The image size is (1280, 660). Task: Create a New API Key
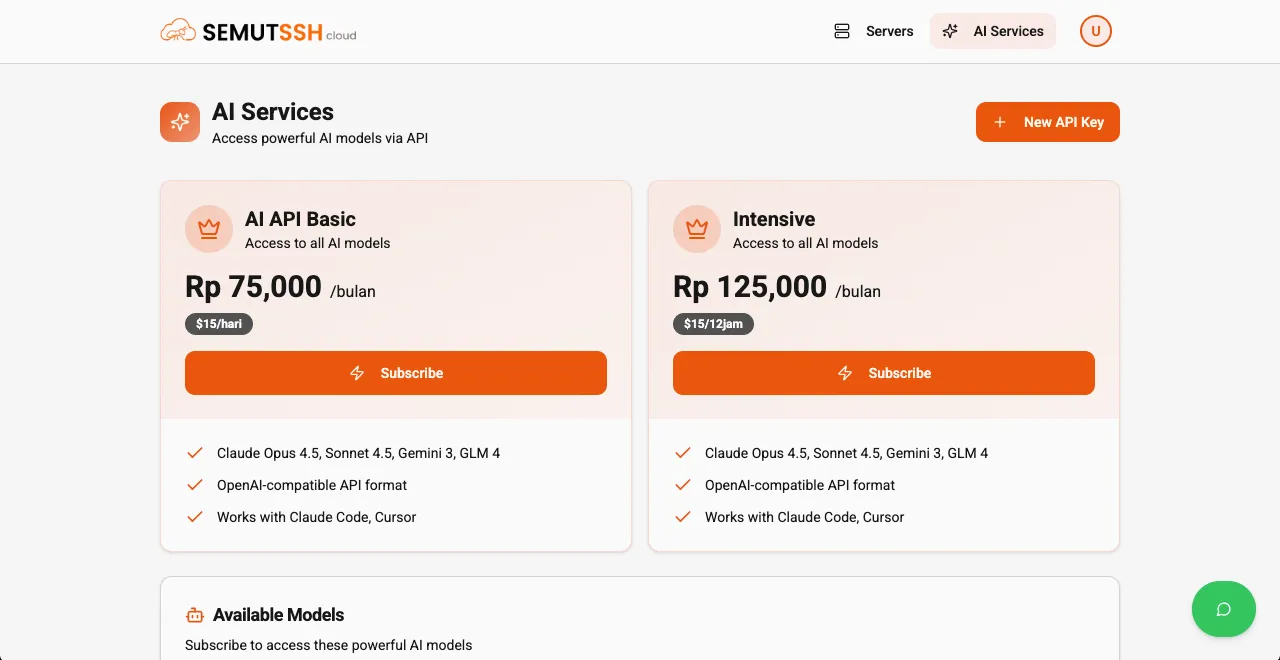tap(1047, 122)
